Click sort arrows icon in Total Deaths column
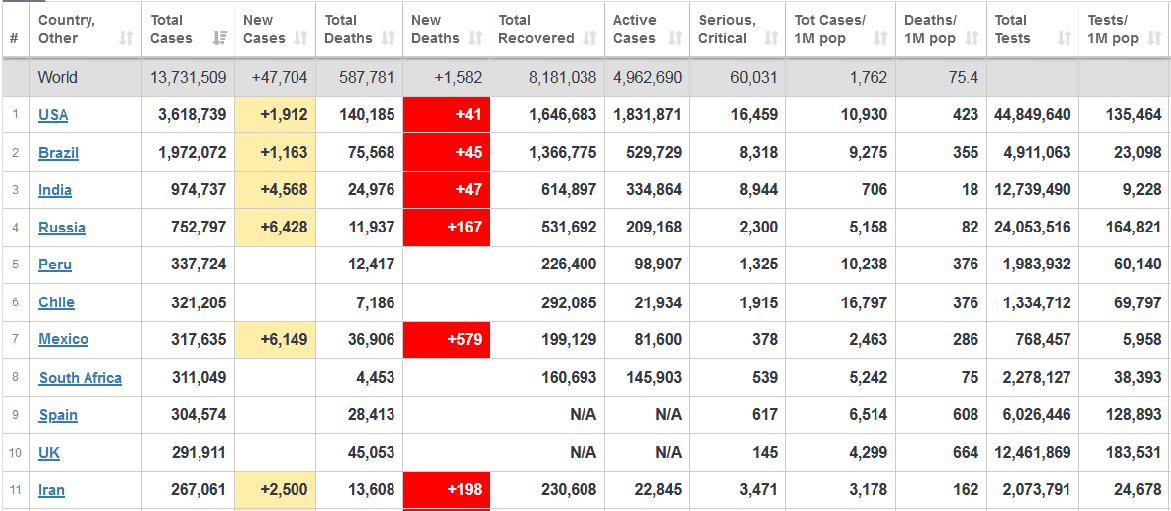Screen dimensions: 1171x511 click(x=391, y=39)
